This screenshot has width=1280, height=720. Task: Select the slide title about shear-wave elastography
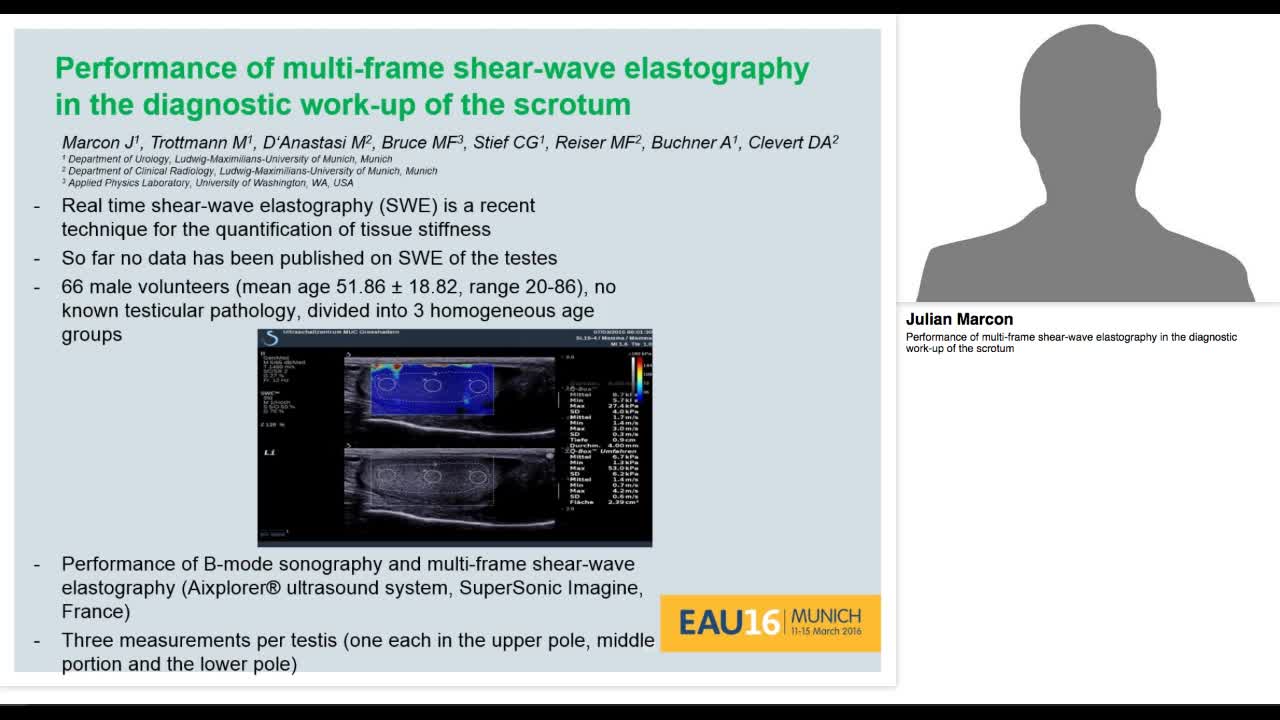430,85
